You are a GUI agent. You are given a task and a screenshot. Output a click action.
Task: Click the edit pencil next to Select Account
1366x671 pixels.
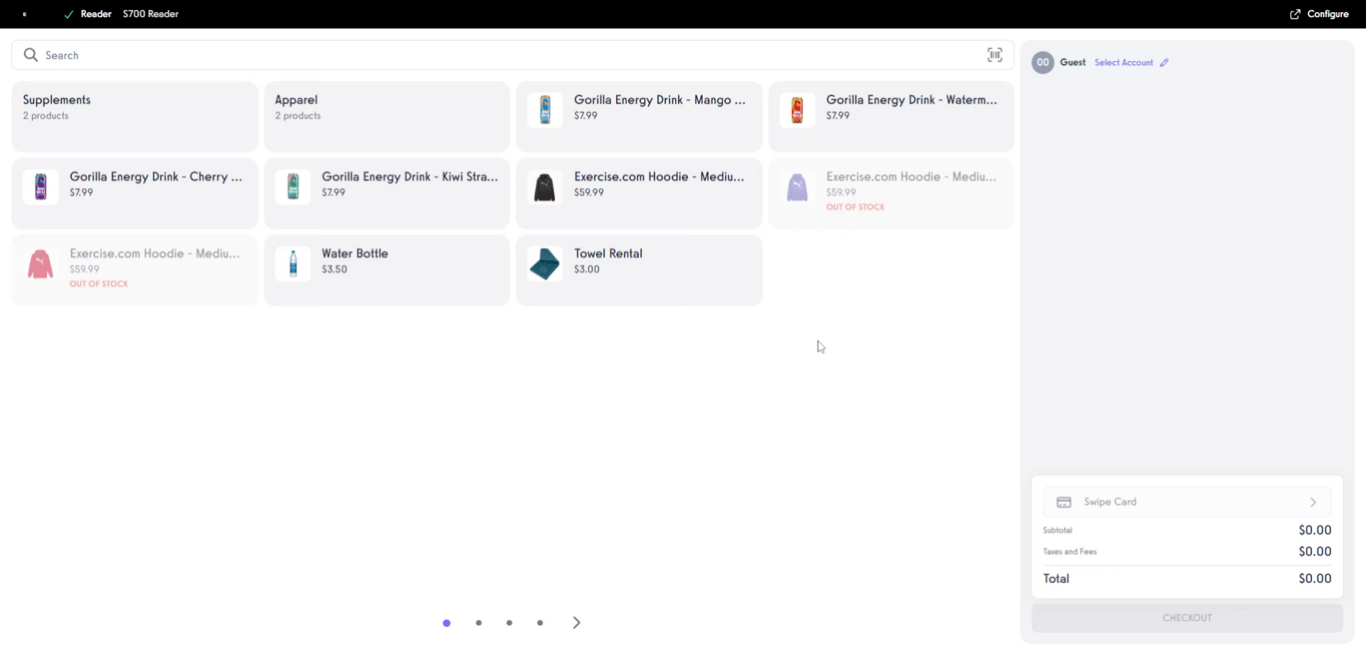[x=1163, y=62]
